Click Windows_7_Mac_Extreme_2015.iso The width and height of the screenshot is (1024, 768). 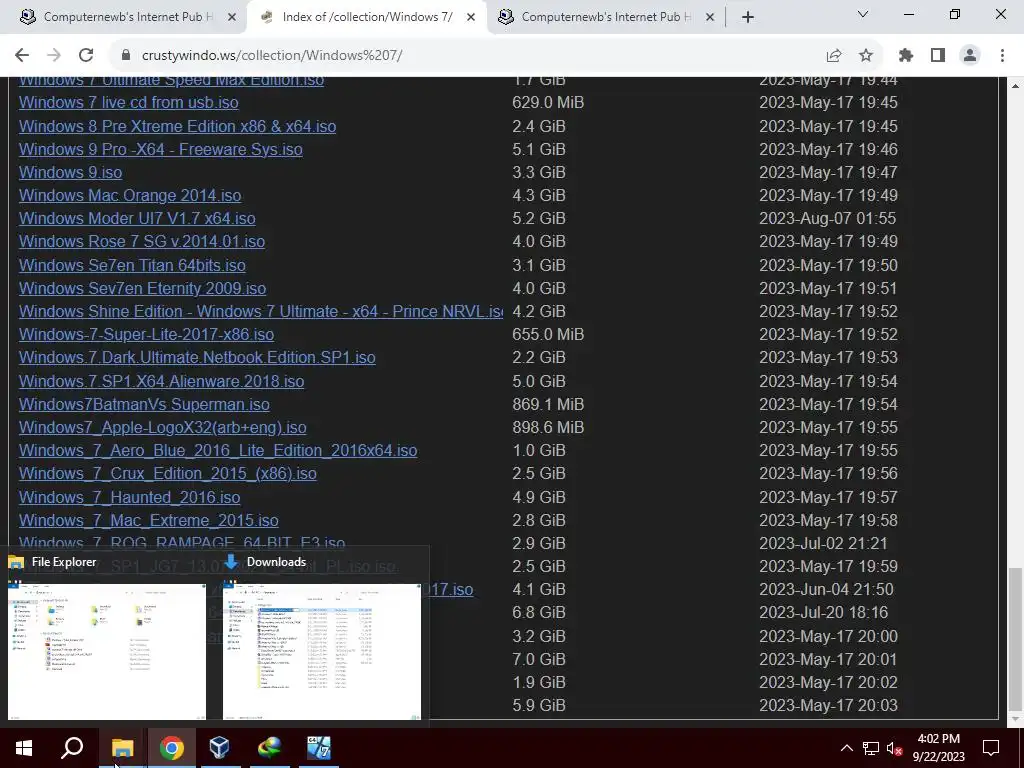pyautogui.click(x=149, y=520)
